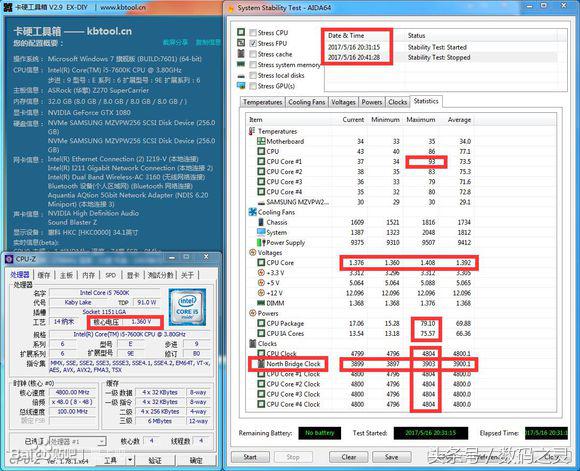Screen dimensions: 580x471
Task: Click the CPU Package power icon
Action: pyautogui.click(x=261, y=323)
